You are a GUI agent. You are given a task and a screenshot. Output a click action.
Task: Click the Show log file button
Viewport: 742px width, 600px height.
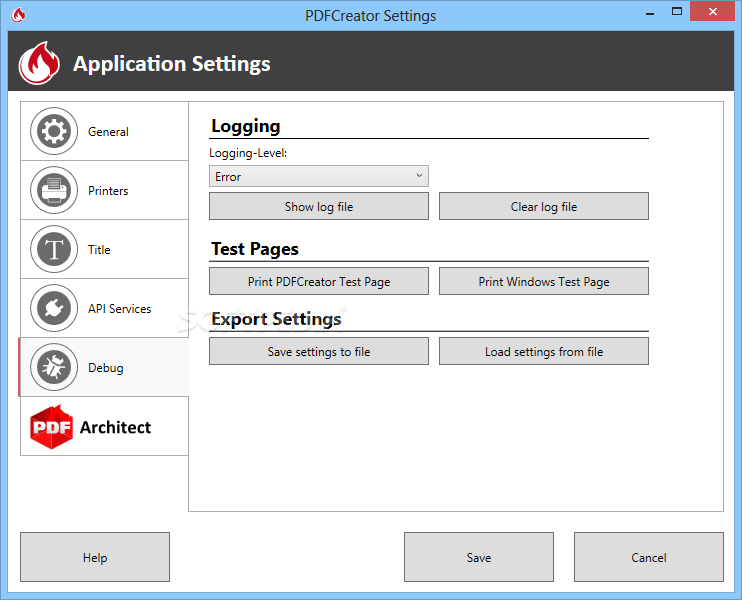pyautogui.click(x=319, y=206)
